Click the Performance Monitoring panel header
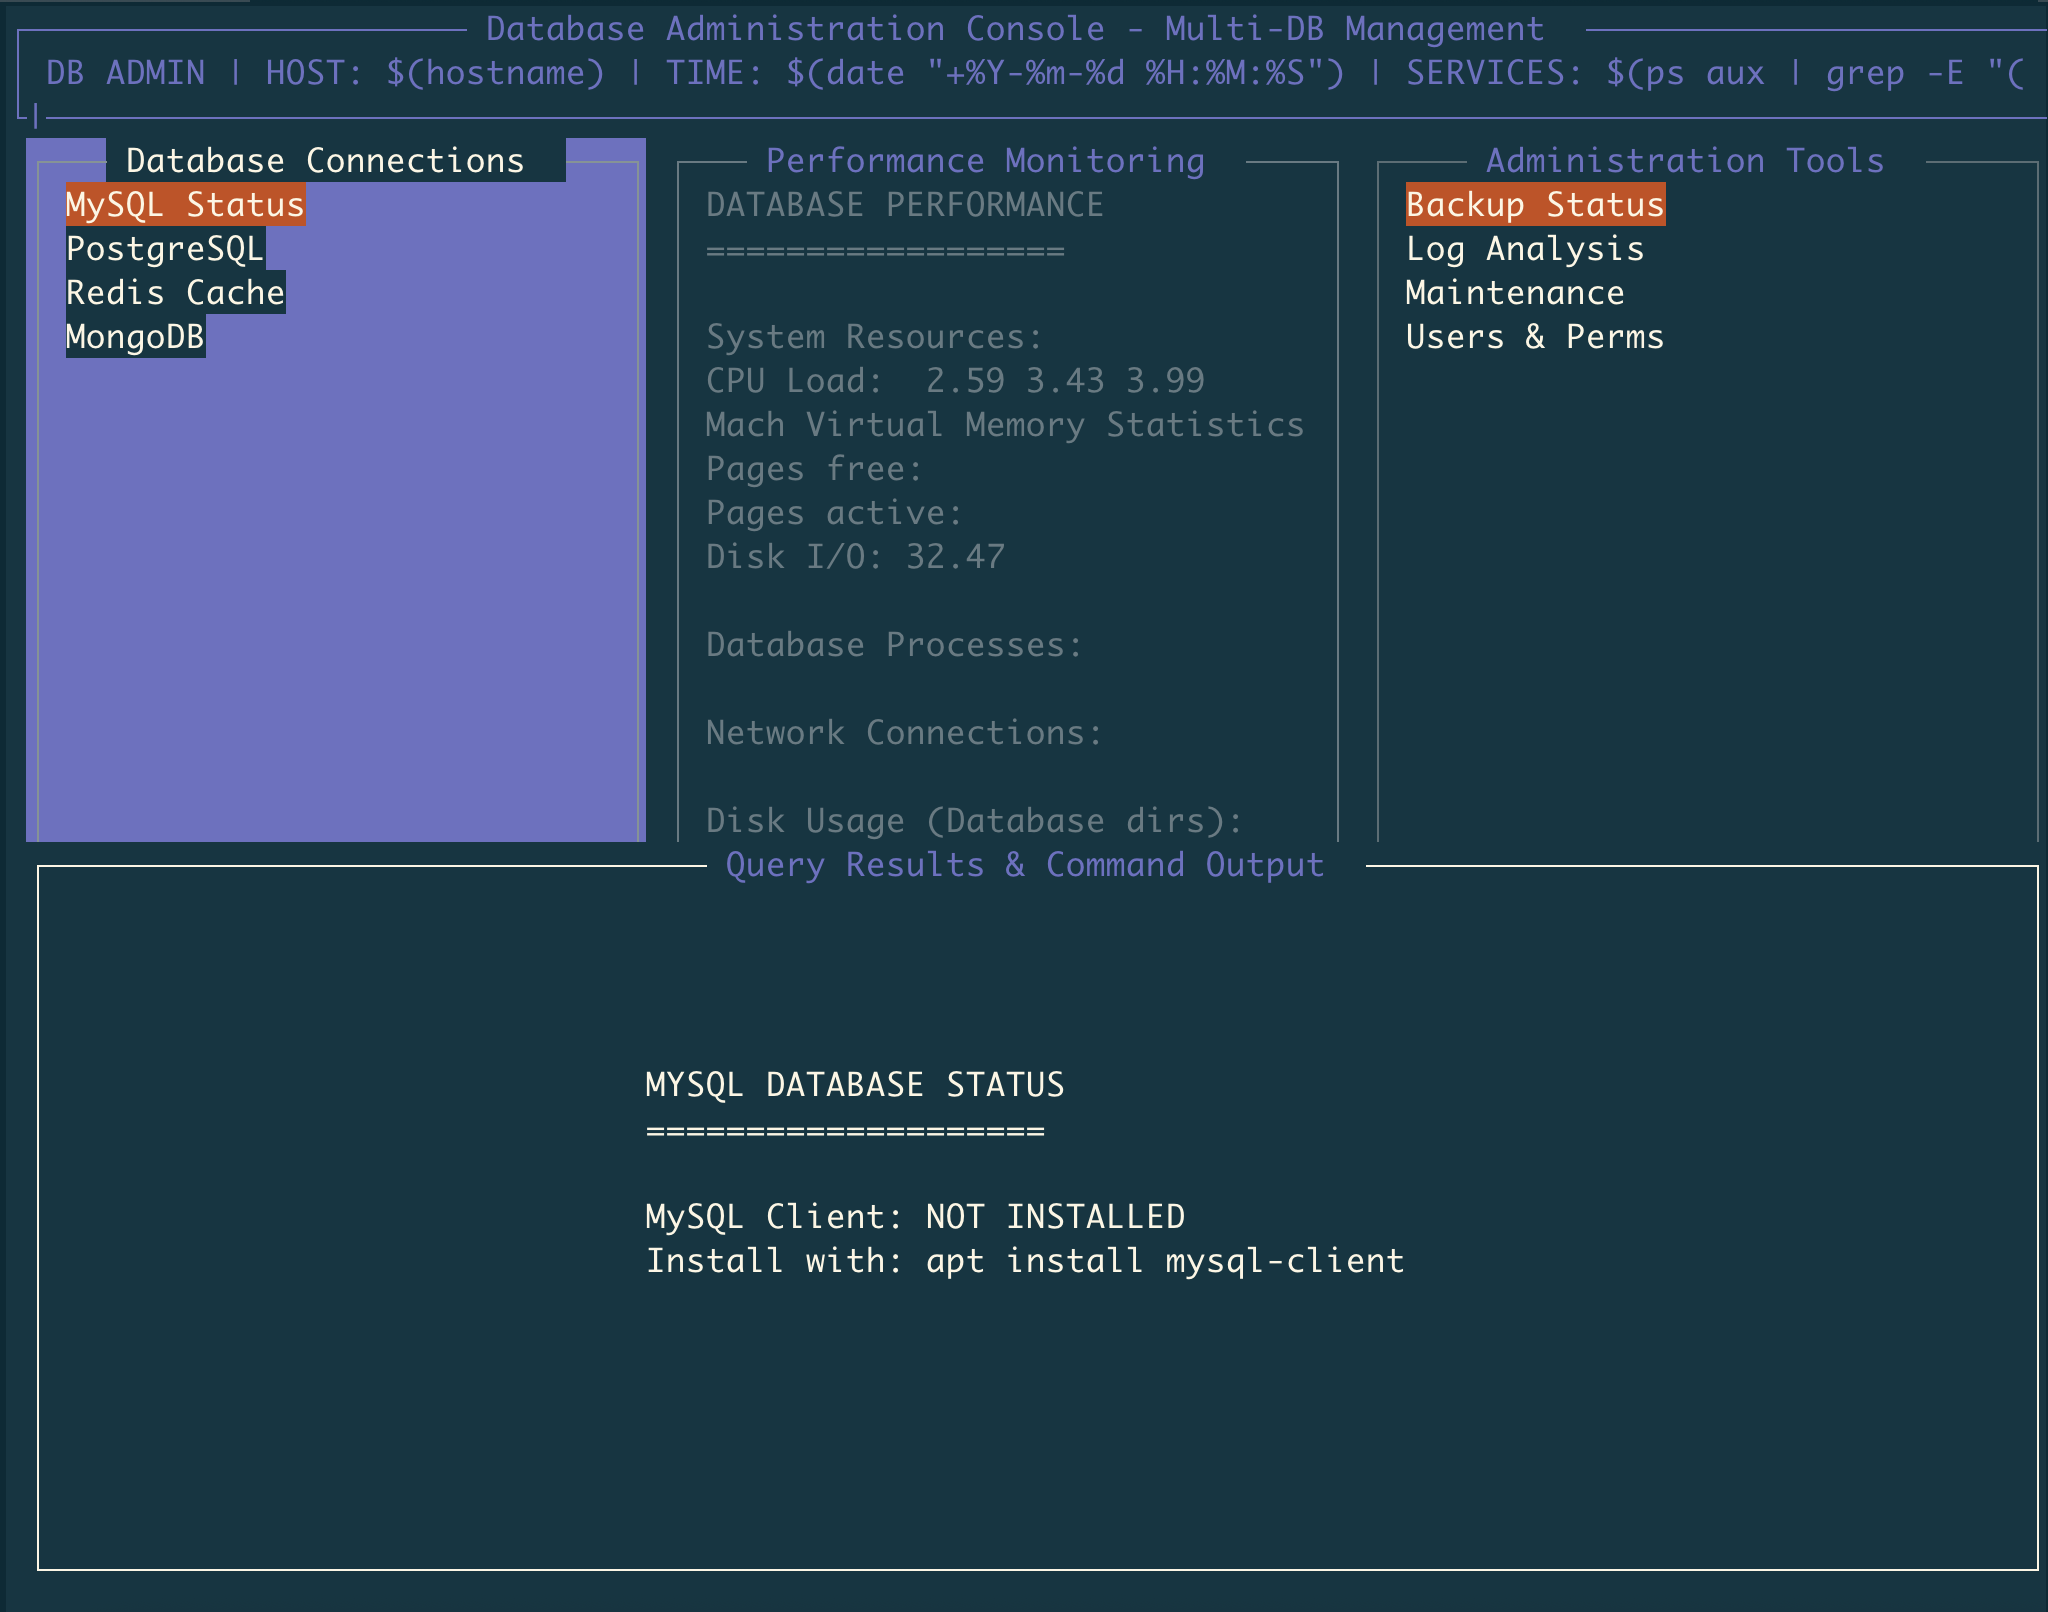 tap(984, 159)
